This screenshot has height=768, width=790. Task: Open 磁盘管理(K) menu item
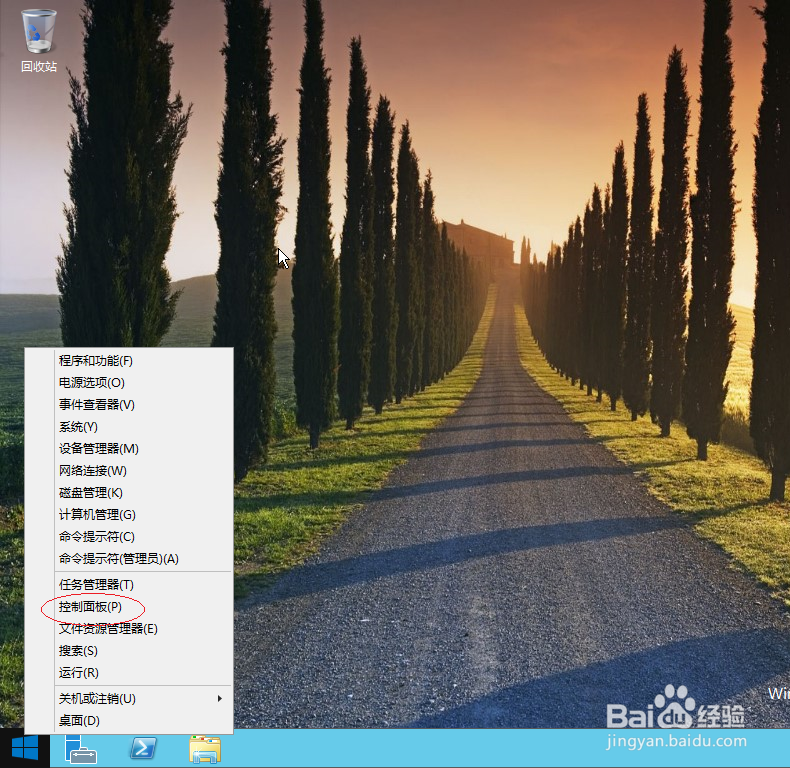pyautogui.click(x=129, y=493)
